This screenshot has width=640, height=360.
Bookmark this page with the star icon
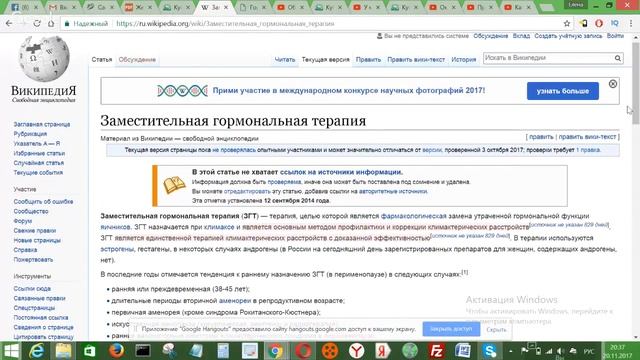(x=567, y=24)
